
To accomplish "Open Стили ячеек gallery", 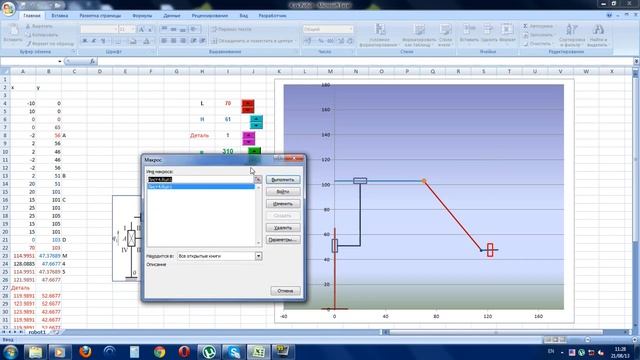I will pyautogui.click(x=445, y=35).
